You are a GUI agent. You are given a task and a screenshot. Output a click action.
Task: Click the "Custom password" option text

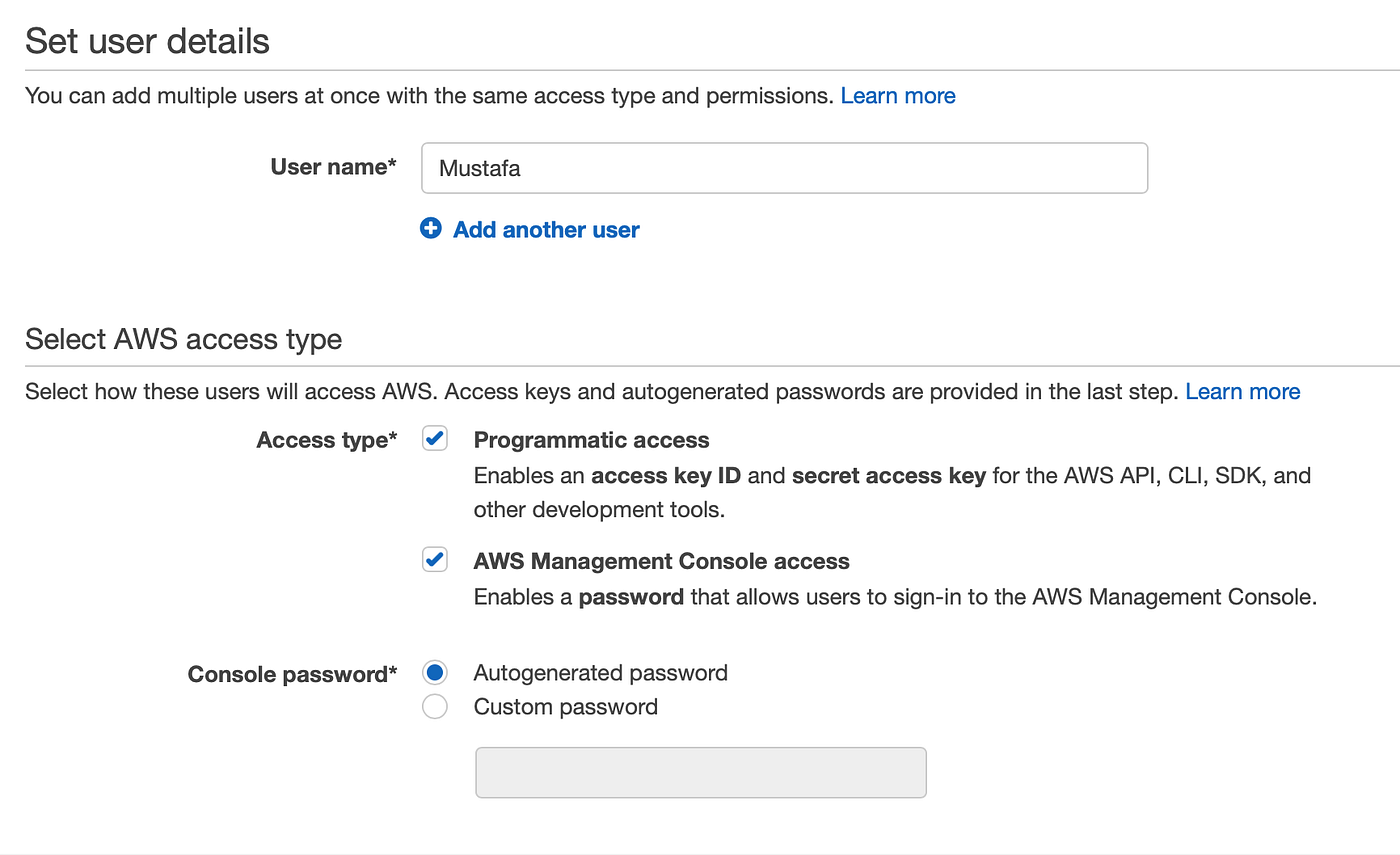pyautogui.click(x=565, y=707)
